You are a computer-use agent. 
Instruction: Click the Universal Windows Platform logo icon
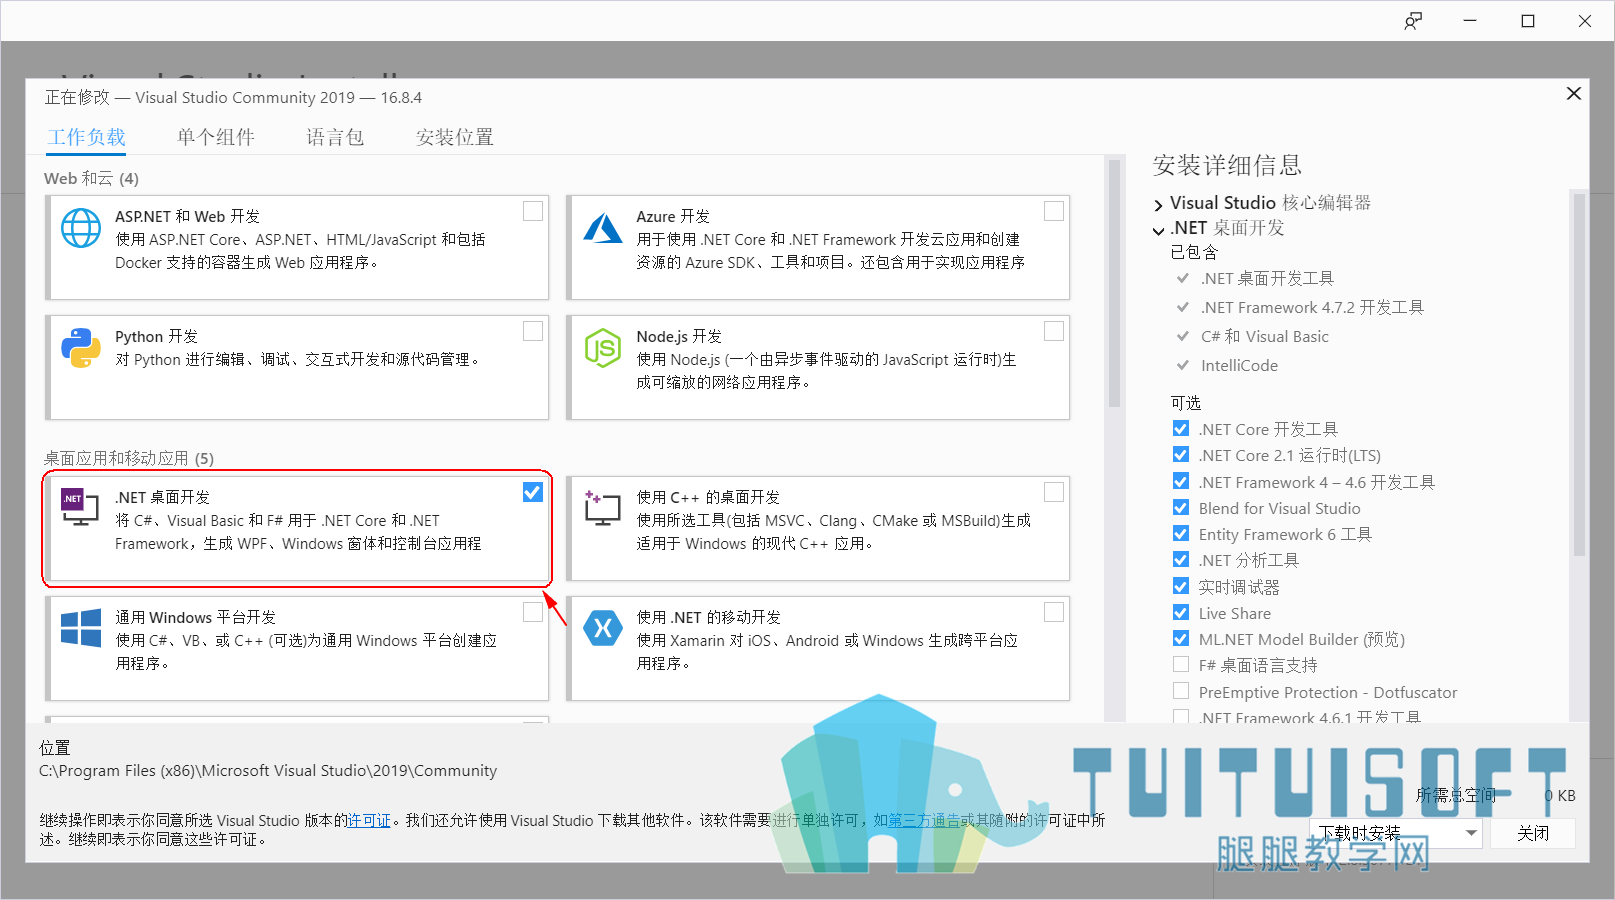tap(81, 628)
